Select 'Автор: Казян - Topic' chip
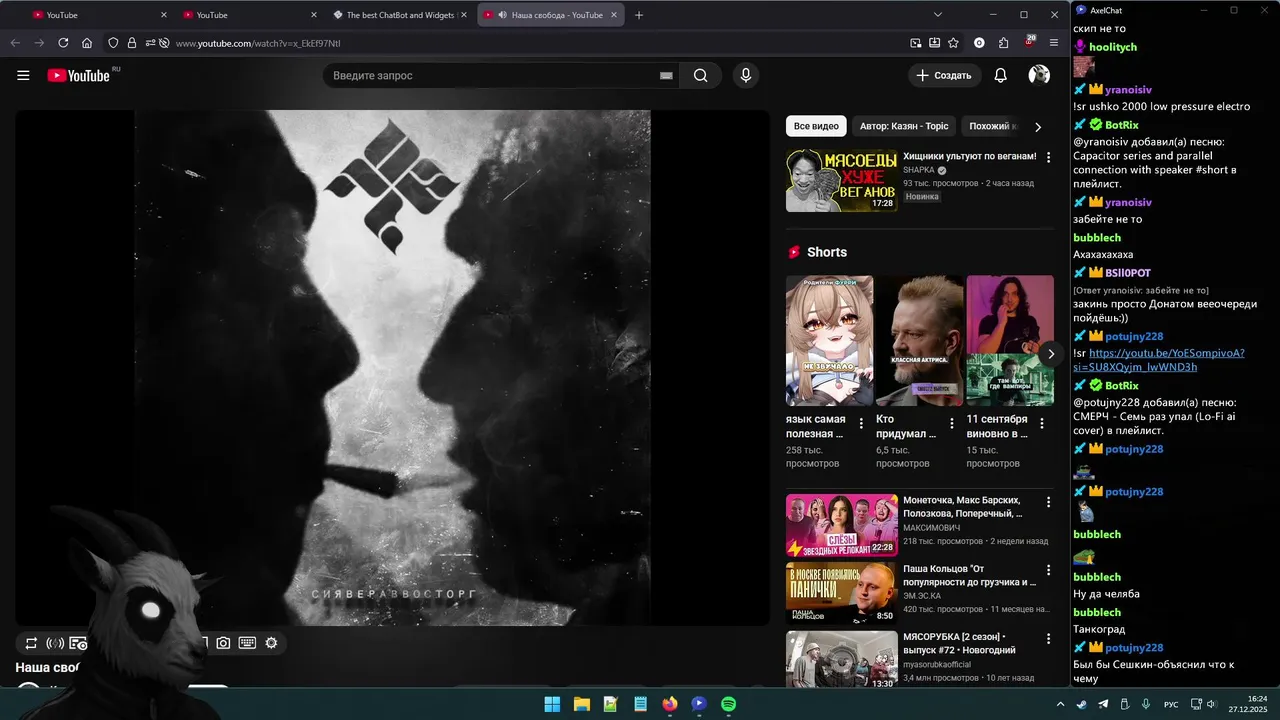This screenshot has width=1280, height=720. click(x=904, y=127)
